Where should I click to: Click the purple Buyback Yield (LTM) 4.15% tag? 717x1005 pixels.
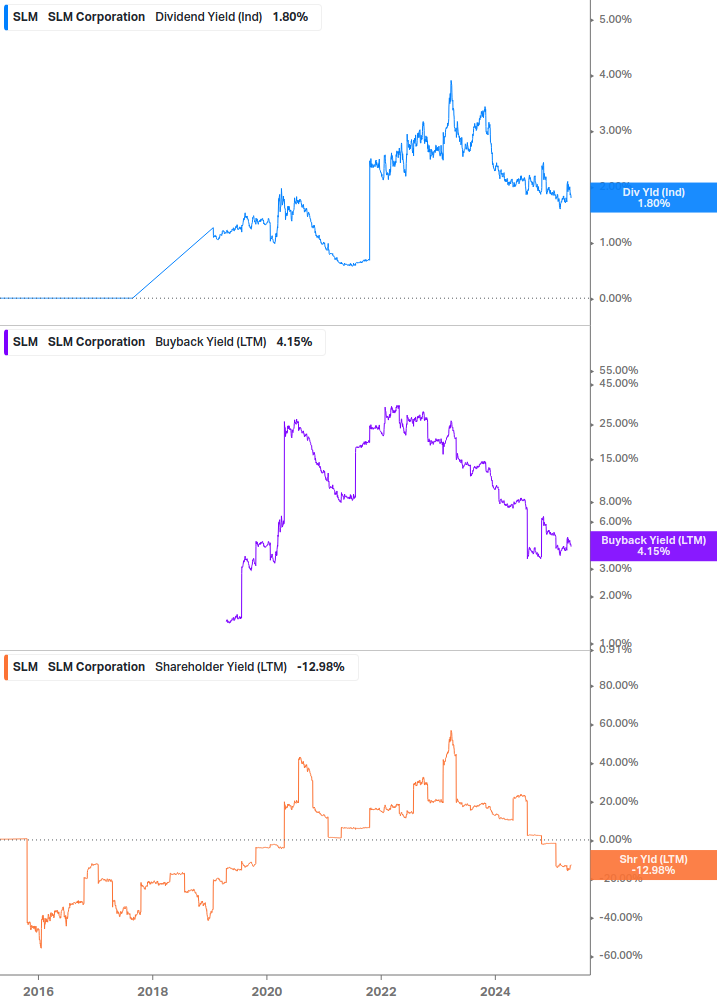[x=654, y=546]
